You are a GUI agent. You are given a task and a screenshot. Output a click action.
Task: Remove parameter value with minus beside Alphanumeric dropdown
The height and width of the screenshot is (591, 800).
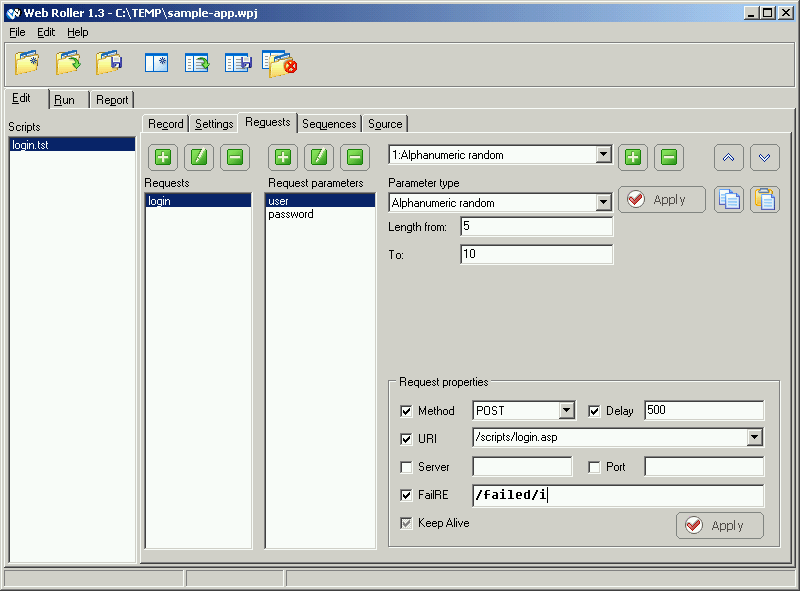pyautogui.click(x=669, y=157)
